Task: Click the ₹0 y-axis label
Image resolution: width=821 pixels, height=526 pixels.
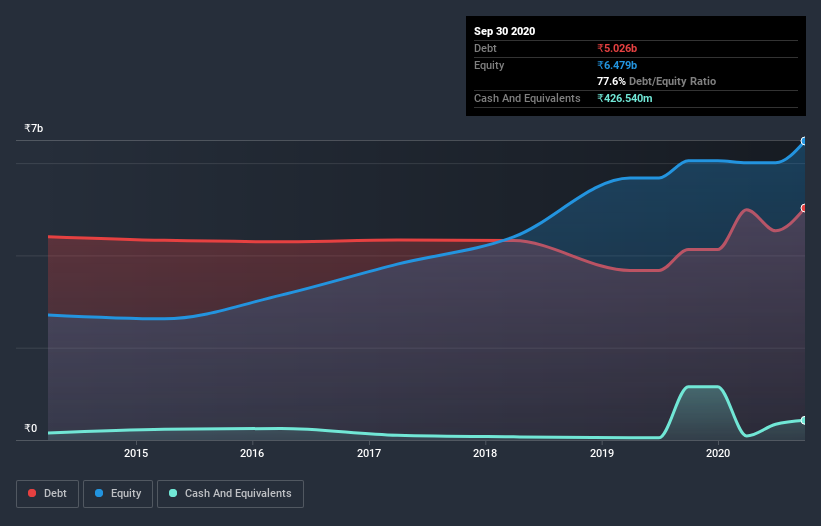Action: coord(30,428)
